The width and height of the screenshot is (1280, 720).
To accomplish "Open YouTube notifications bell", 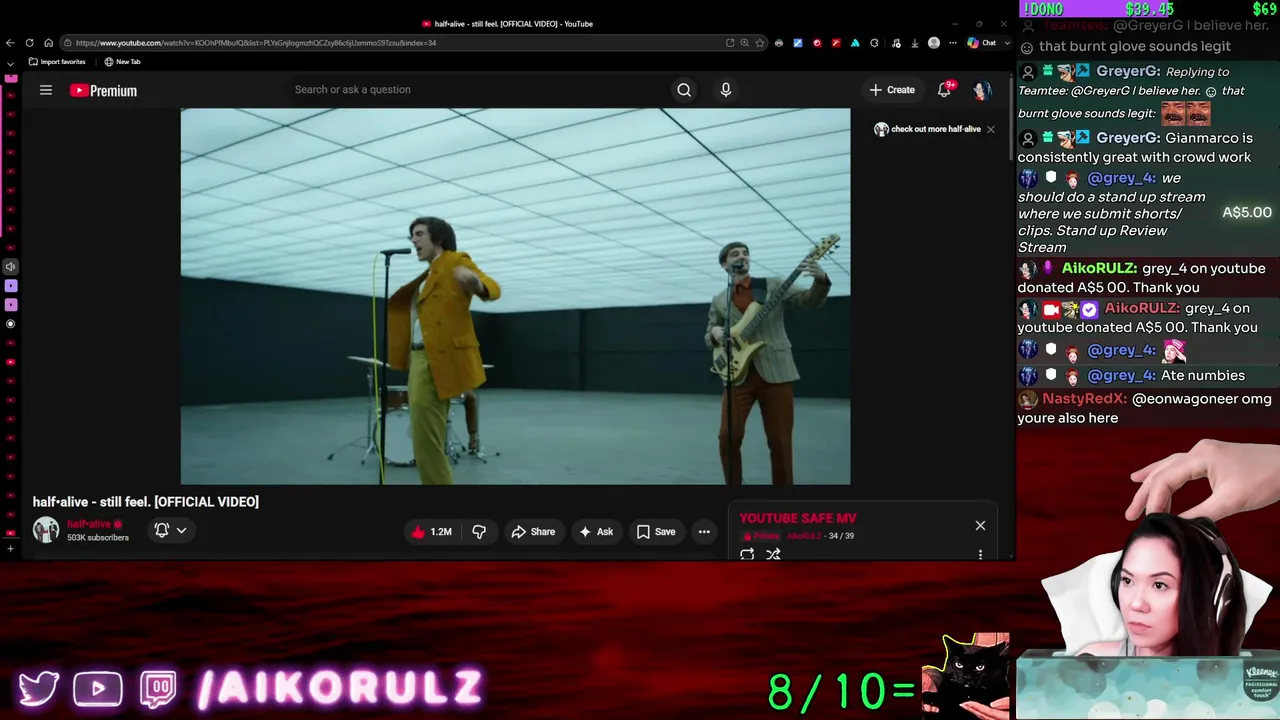I will 944,90.
